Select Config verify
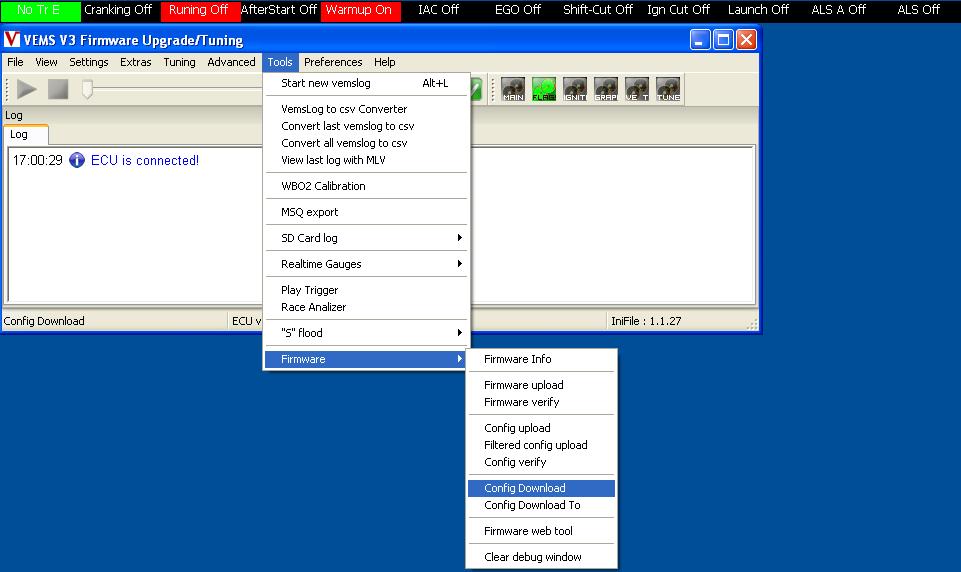Viewport: 961px width, 572px height. 541,462
